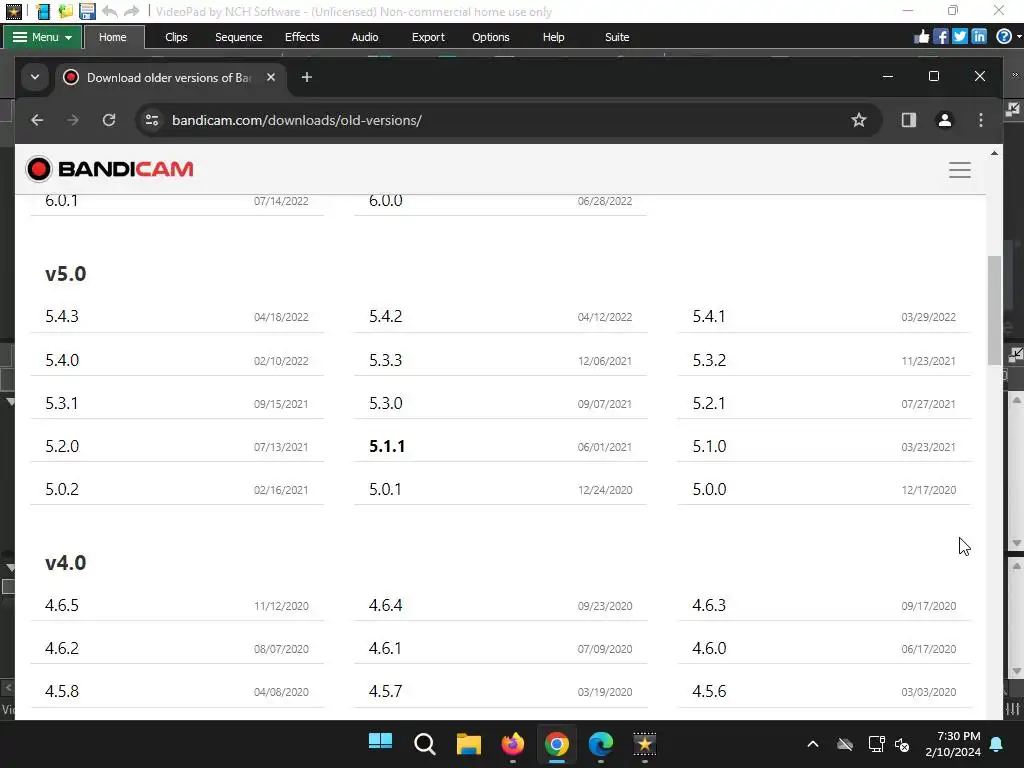The height and width of the screenshot is (768, 1024).
Task: Open the Chrome three-dot menu
Action: [x=980, y=120]
